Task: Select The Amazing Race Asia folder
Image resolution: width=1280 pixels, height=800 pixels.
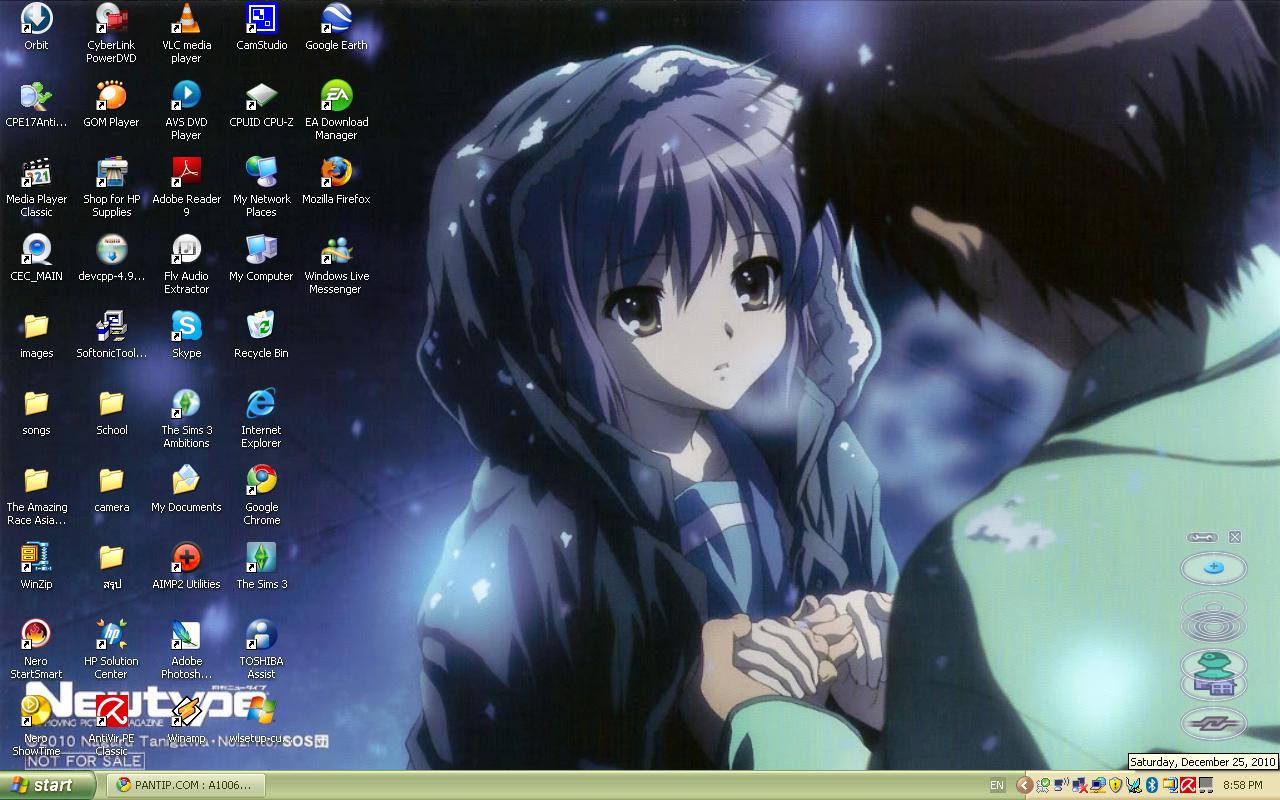Action: point(36,495)
